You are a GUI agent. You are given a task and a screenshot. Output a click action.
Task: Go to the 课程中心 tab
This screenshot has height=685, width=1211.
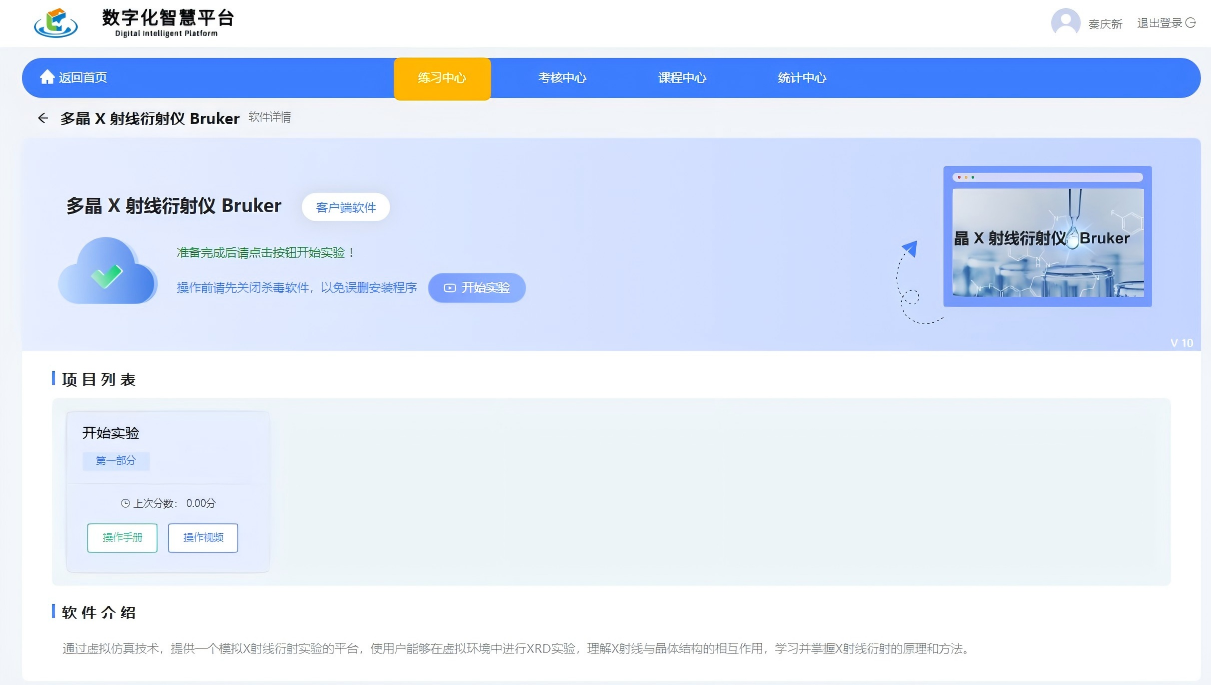click(x=682, y=78)
